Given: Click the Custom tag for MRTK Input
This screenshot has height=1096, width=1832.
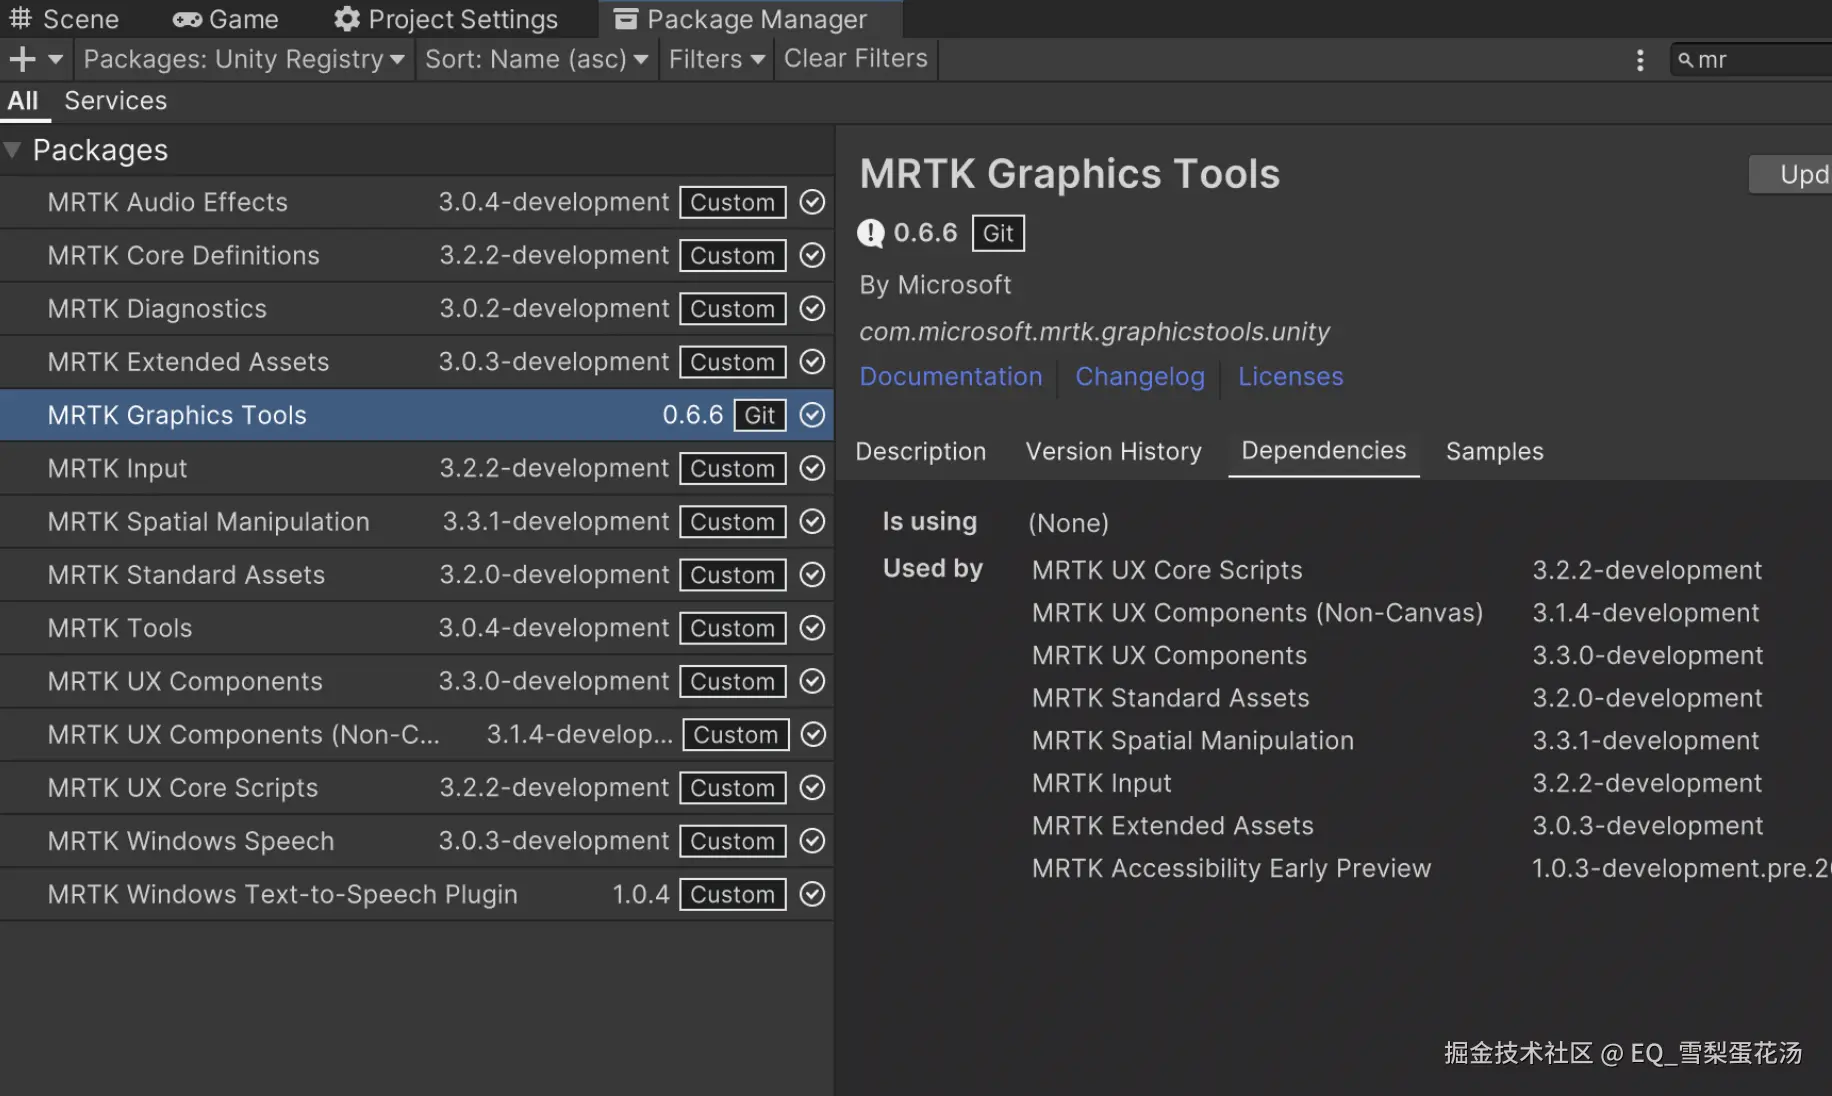Looking at the screenshot, I should pos(732,468).
